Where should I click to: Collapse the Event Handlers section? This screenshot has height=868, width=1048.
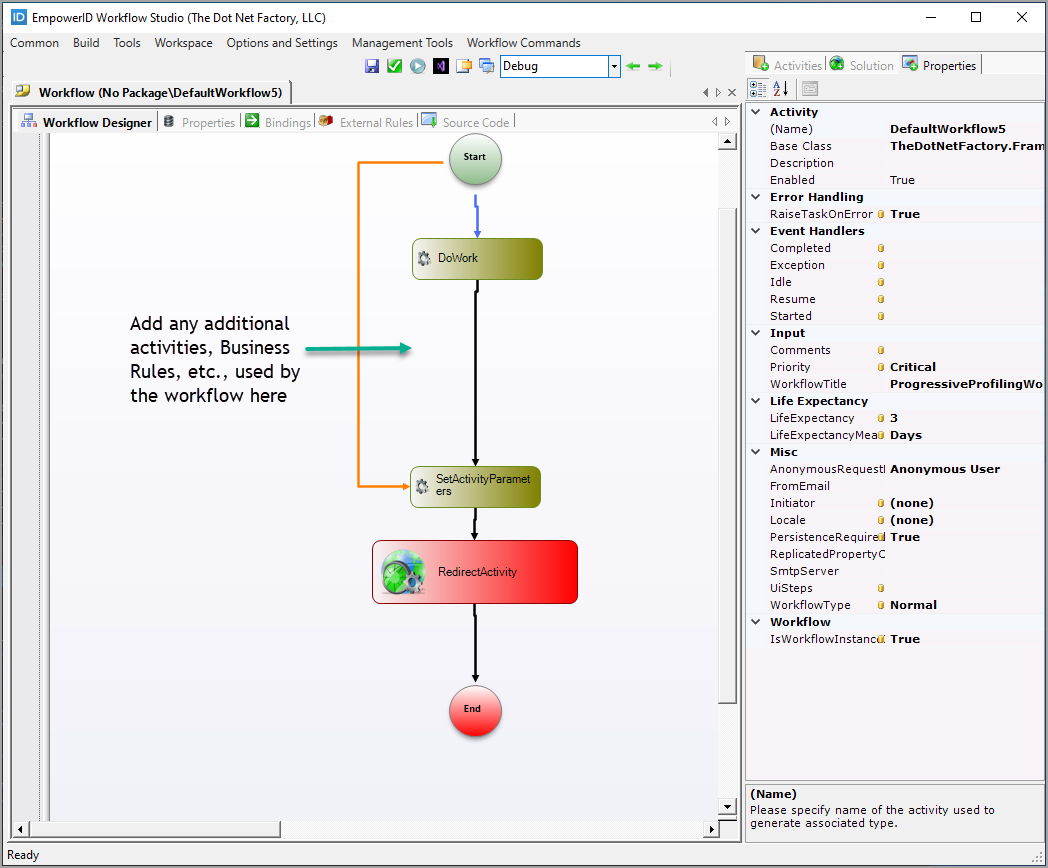pos(756,230)
